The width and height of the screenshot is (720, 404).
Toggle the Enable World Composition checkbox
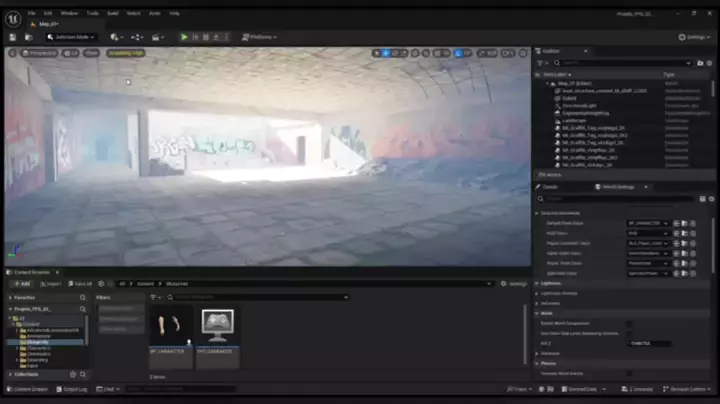coord(629,323)
